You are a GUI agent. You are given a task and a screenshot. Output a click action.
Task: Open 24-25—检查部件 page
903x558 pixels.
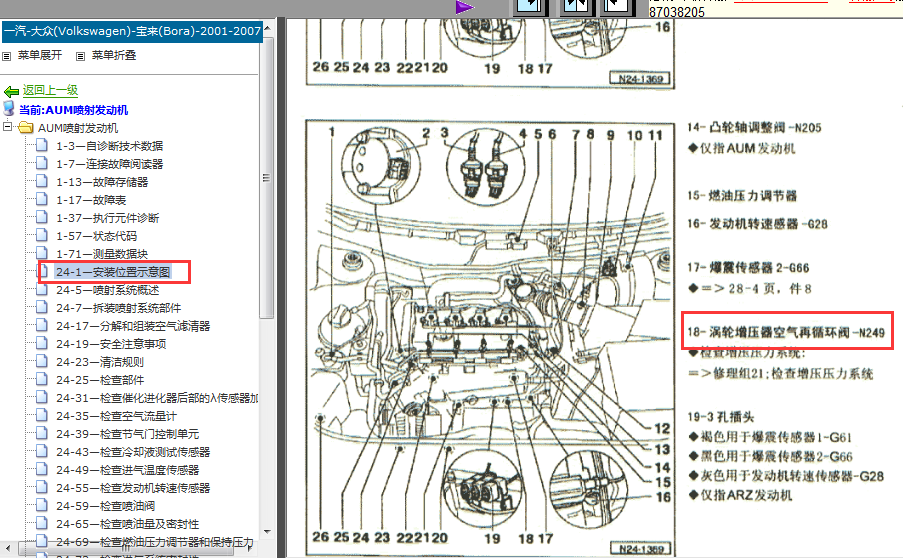(x=100, y=380)
